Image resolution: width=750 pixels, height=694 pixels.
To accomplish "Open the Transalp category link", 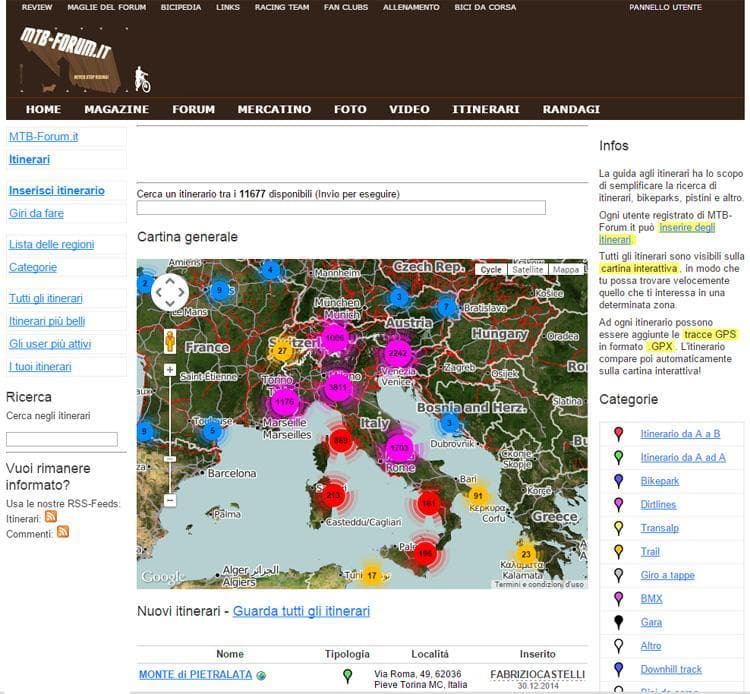I will coord(660,528).
